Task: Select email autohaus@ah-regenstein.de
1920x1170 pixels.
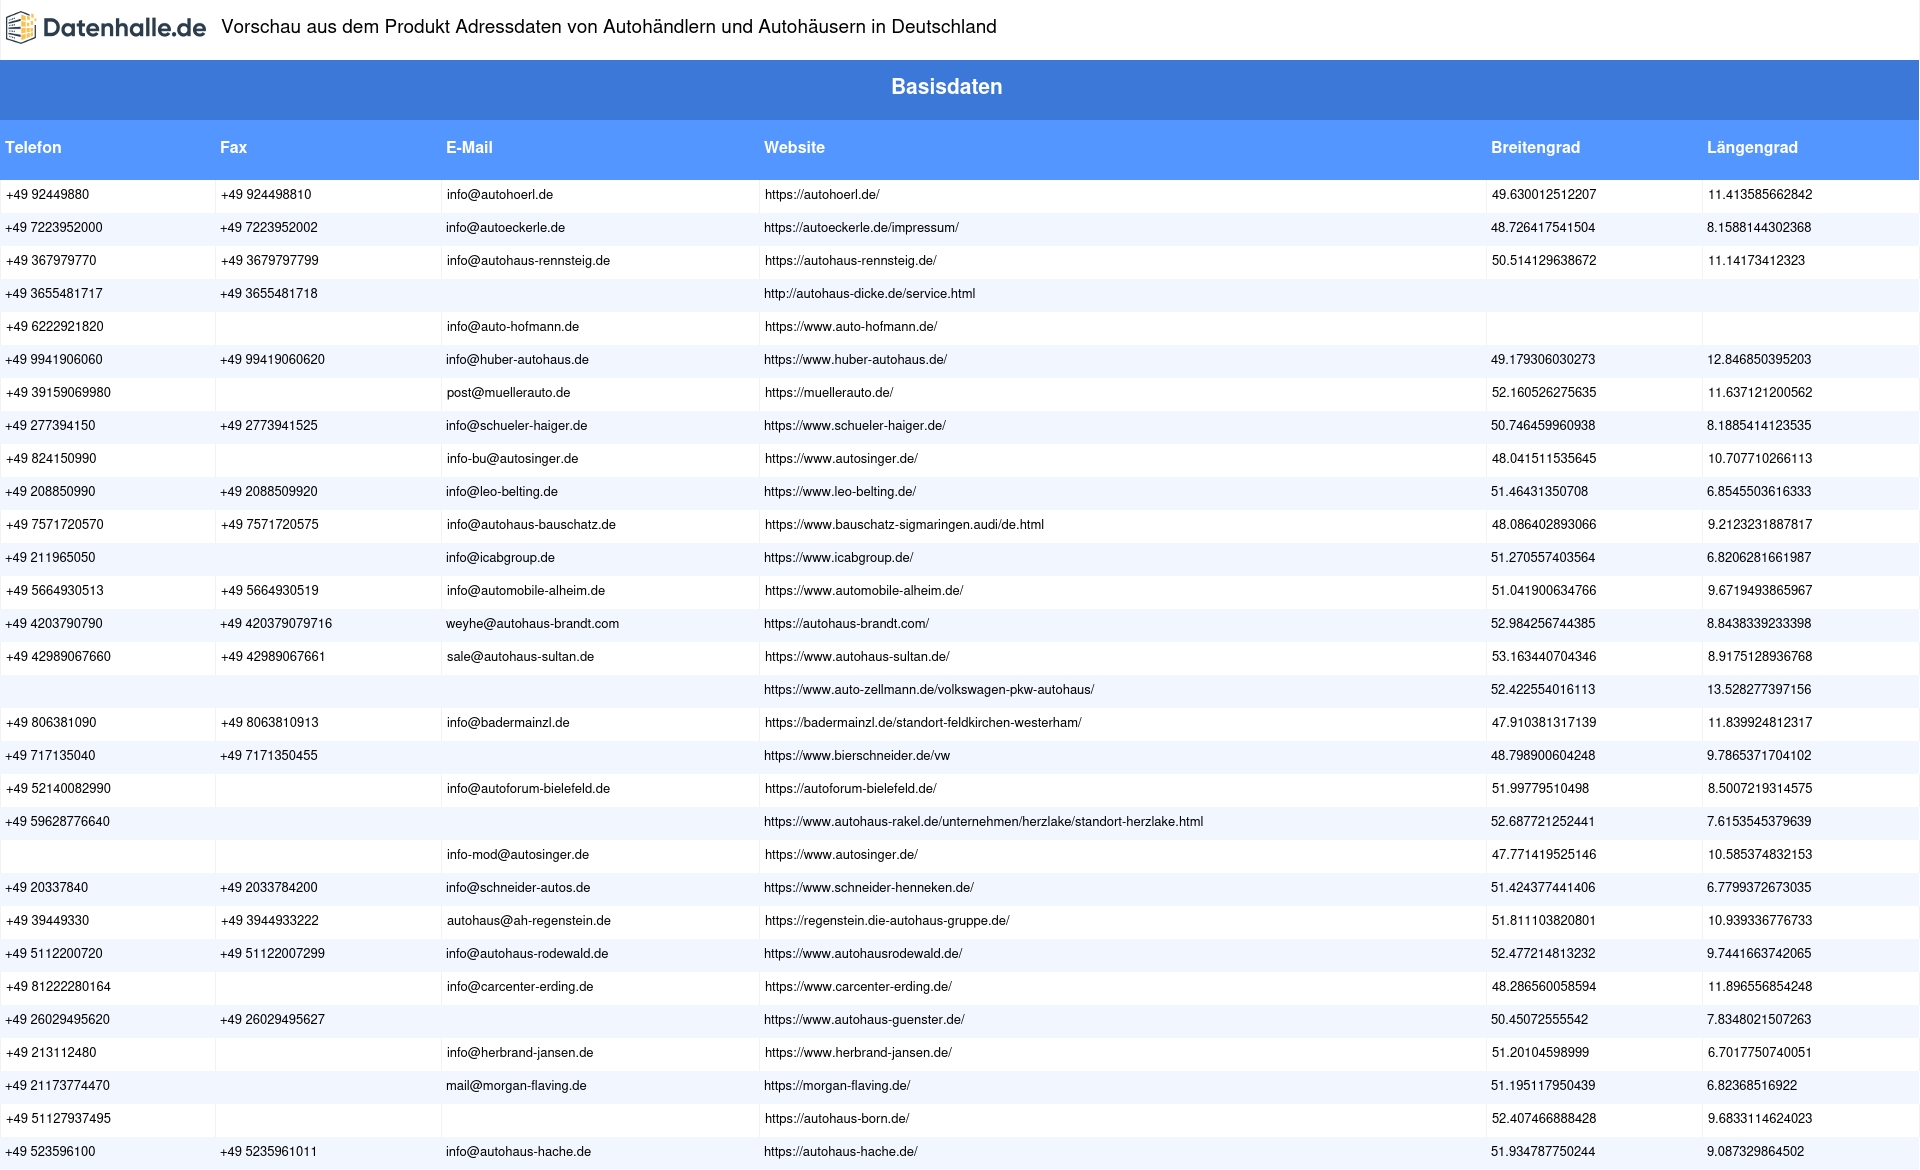Action: click(529, 921)
